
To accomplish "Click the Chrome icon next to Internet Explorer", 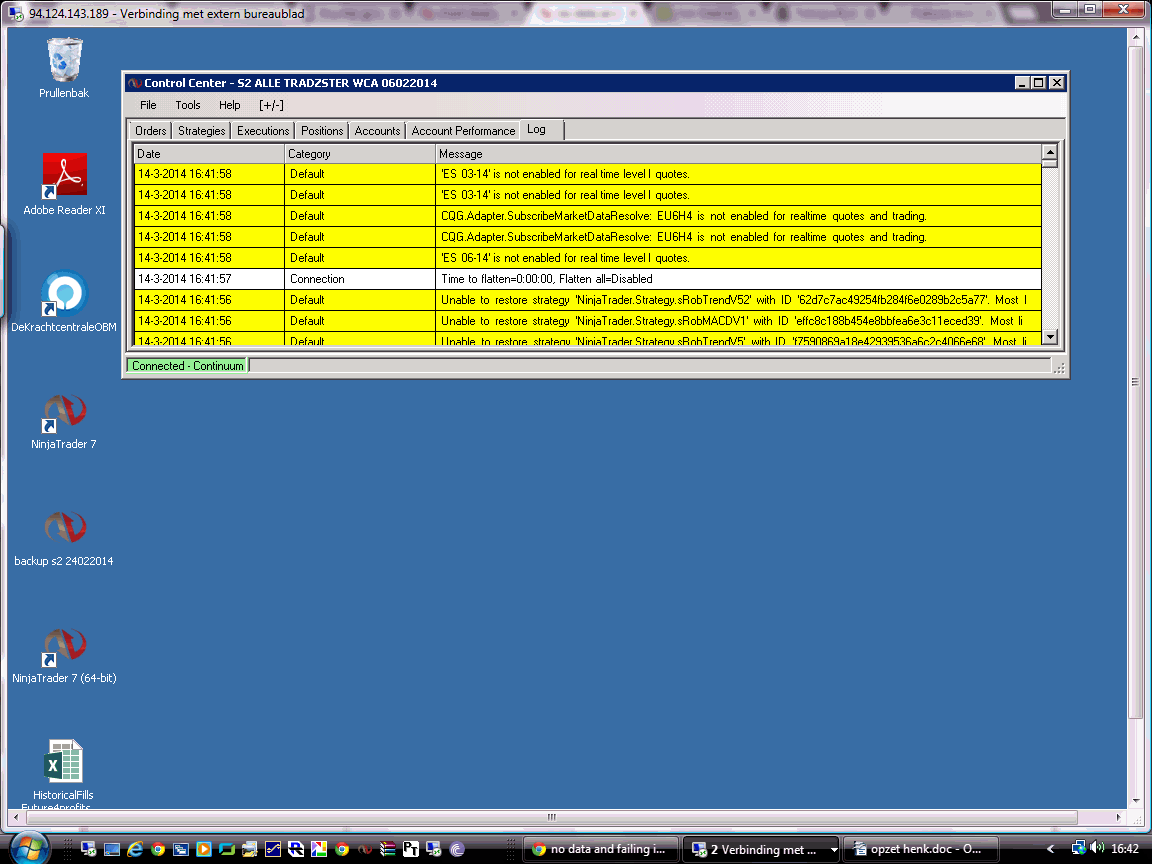I will point(158,849).
